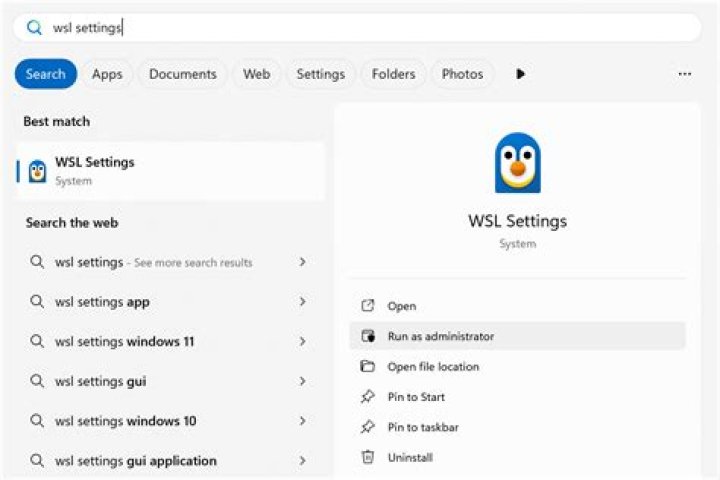Click magnifier icon beside See more search results

[x=37, y=262]
